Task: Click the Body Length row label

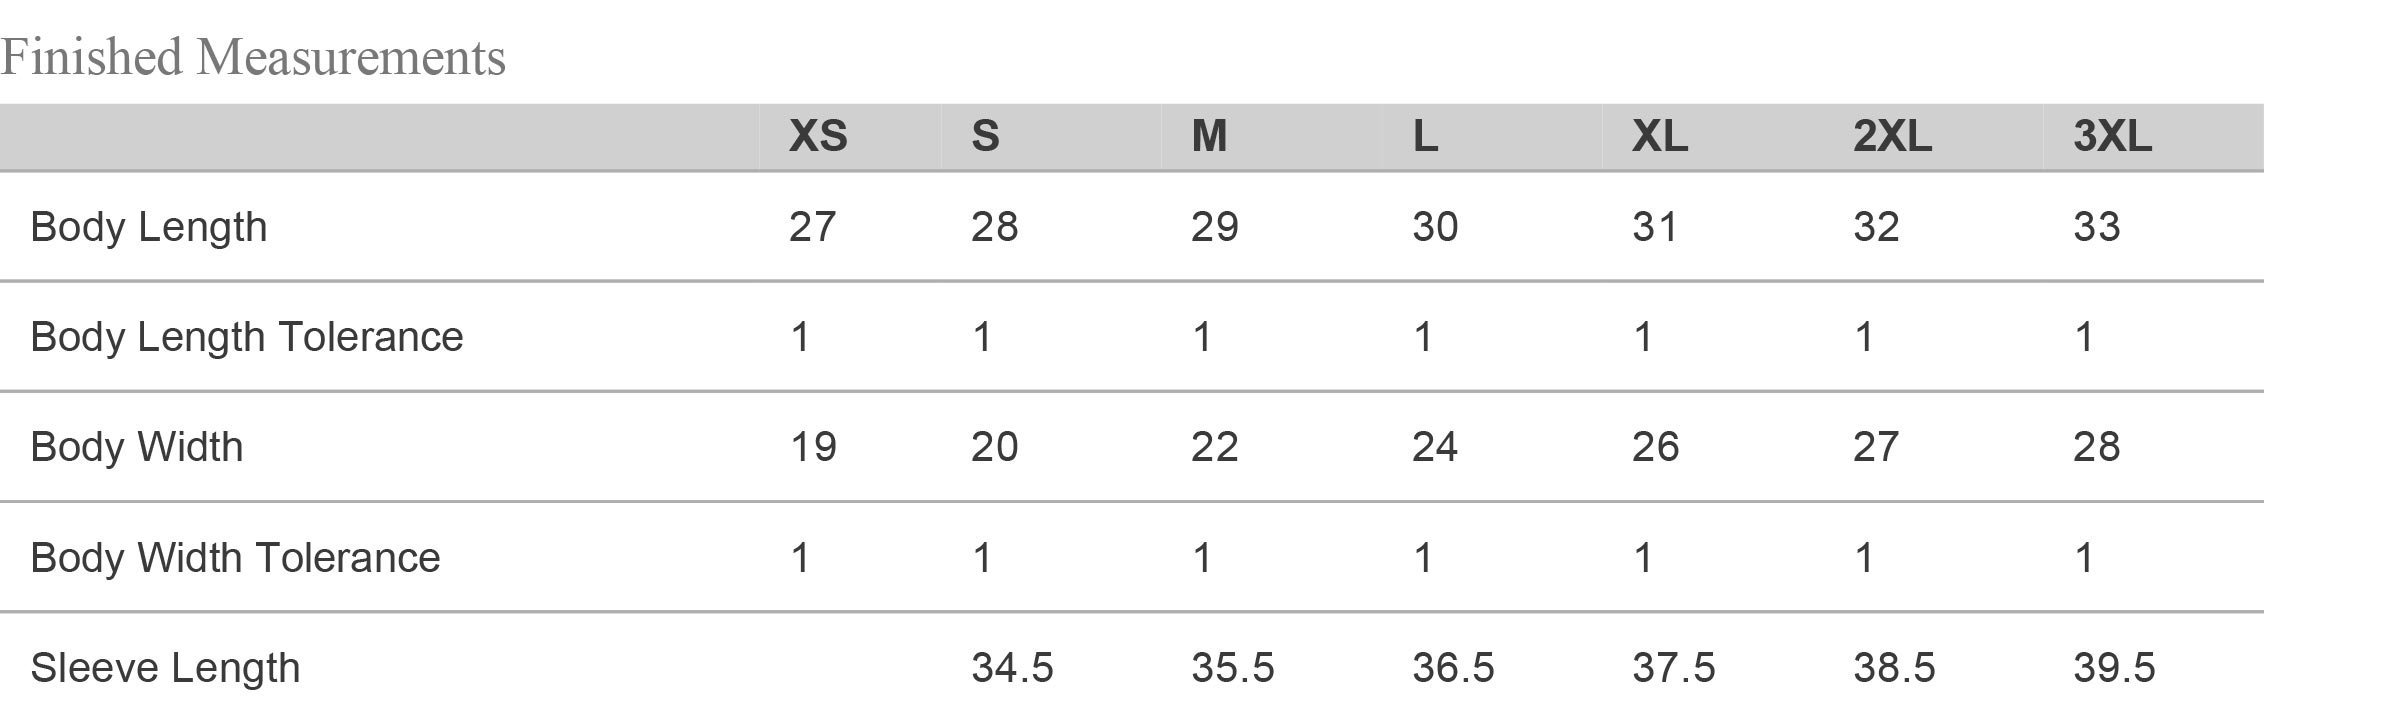Action: (x=149, y=227)
